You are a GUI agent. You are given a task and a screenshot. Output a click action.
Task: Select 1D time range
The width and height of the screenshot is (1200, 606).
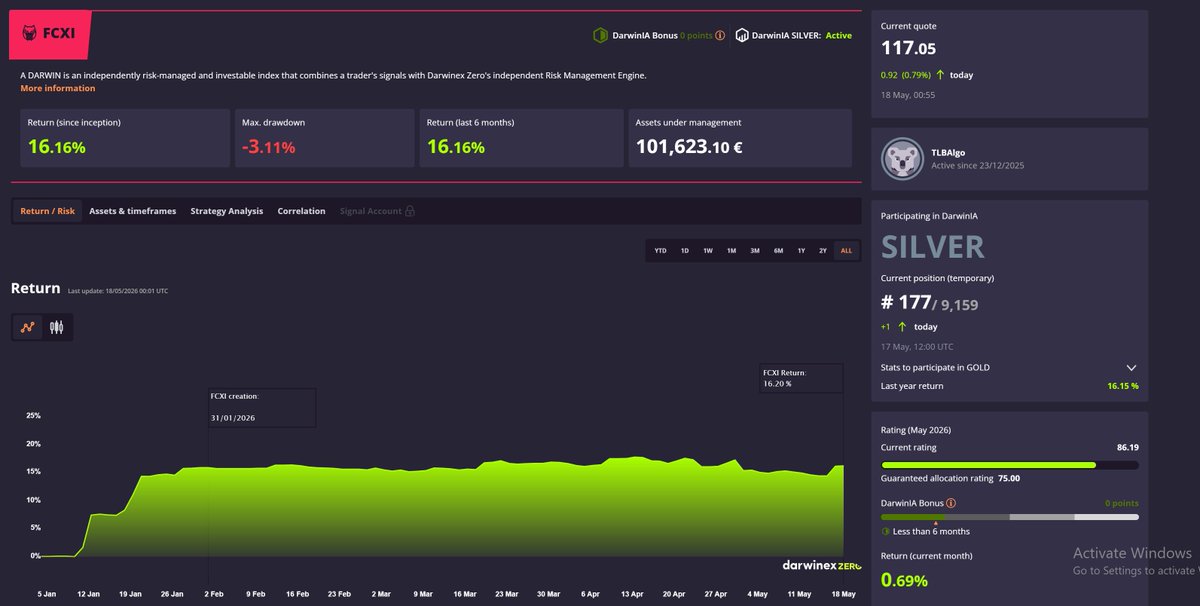(685, 251)
